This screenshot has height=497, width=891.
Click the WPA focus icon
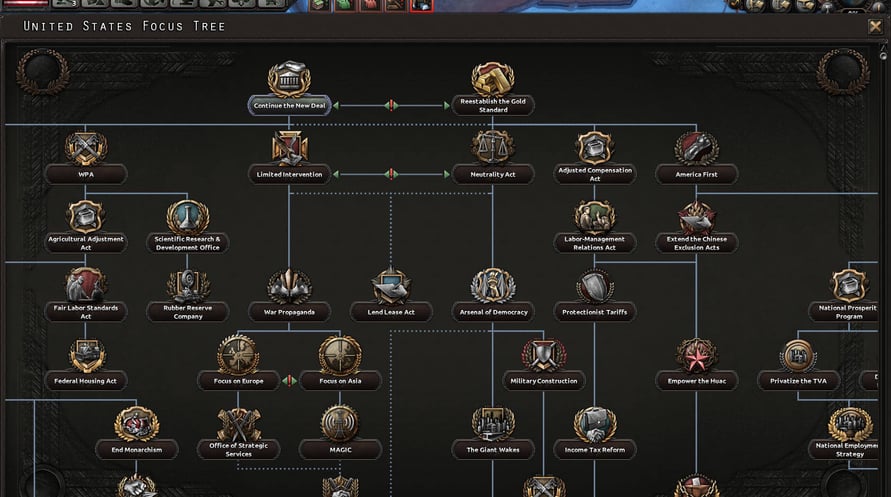(86, 149)
